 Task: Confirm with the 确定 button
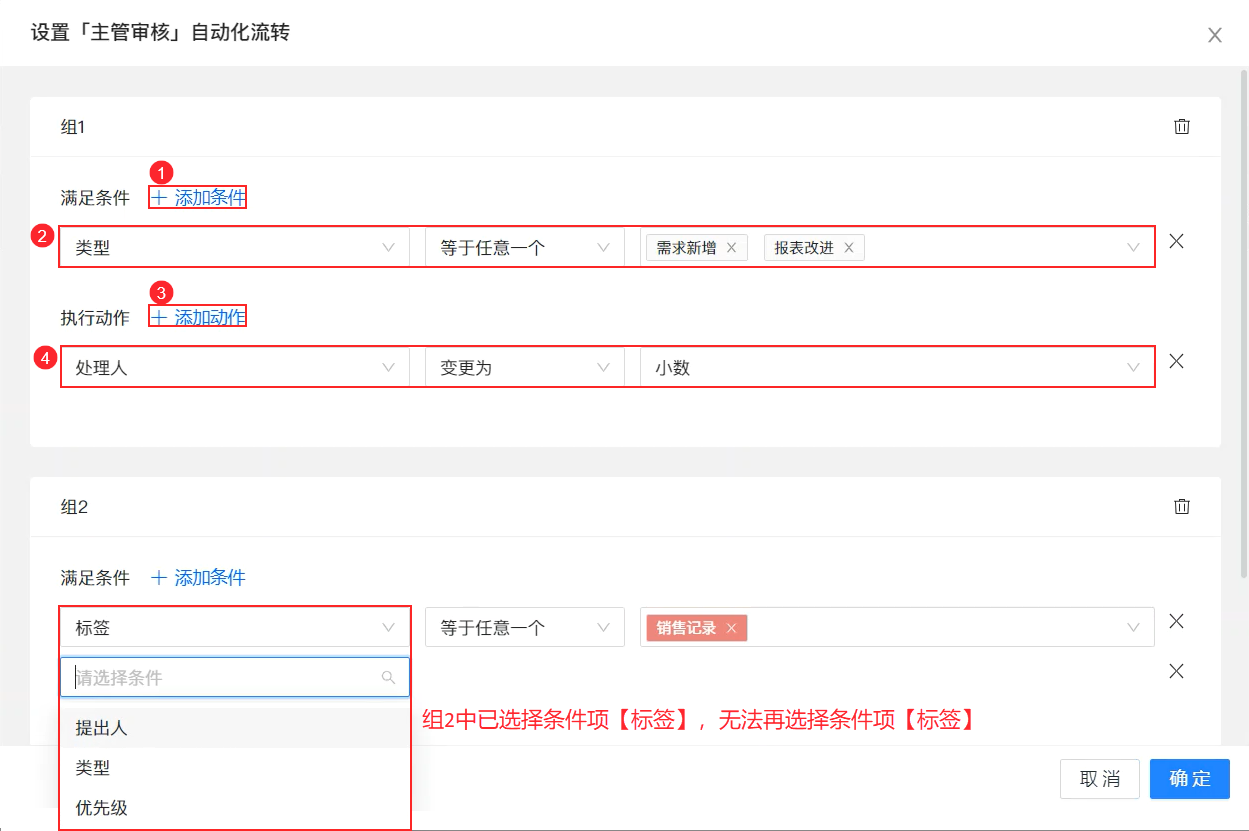coord(1190,779)
